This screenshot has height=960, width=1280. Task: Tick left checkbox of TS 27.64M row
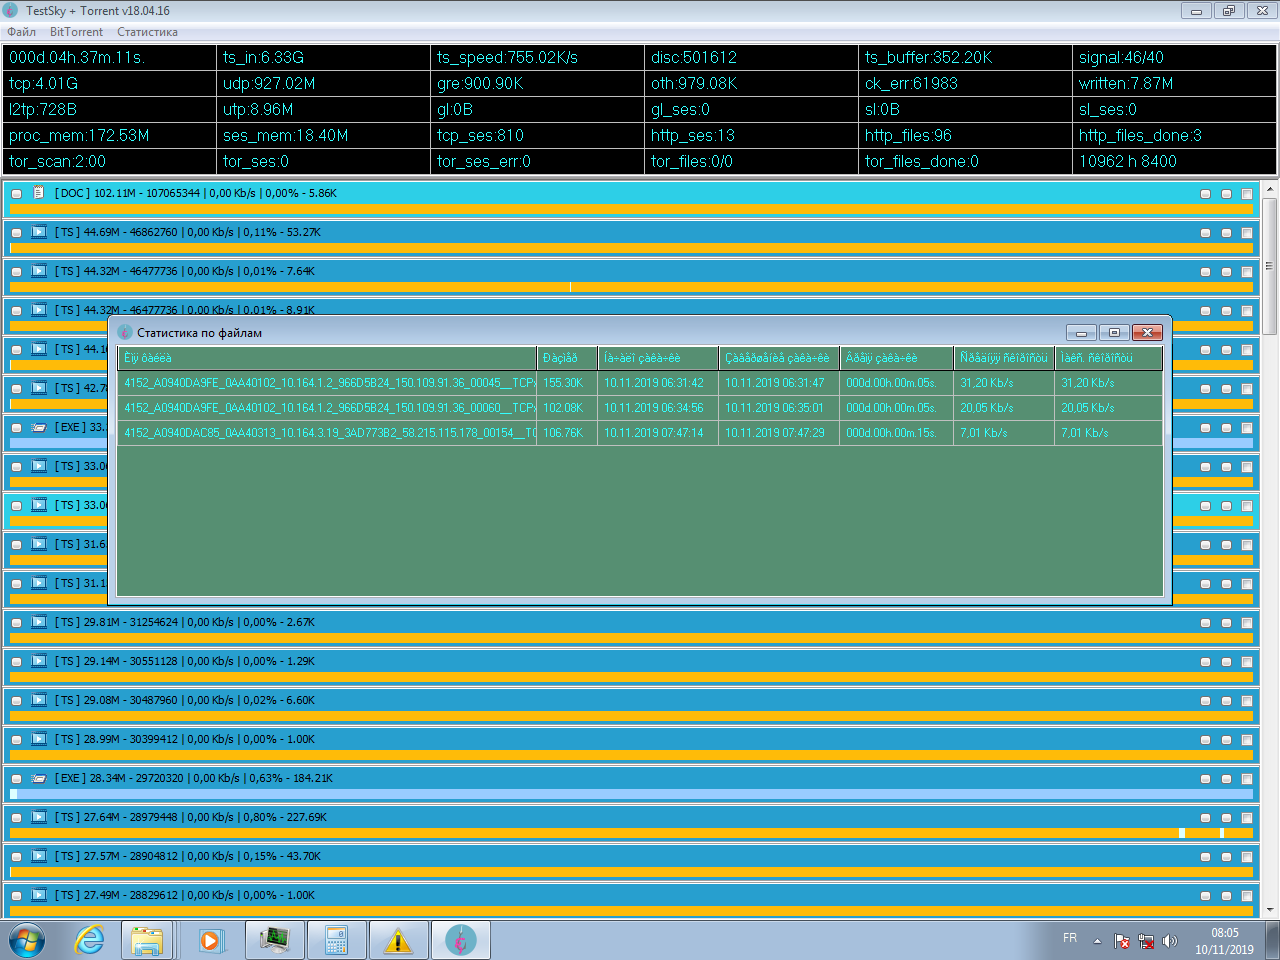coord(16,818)
